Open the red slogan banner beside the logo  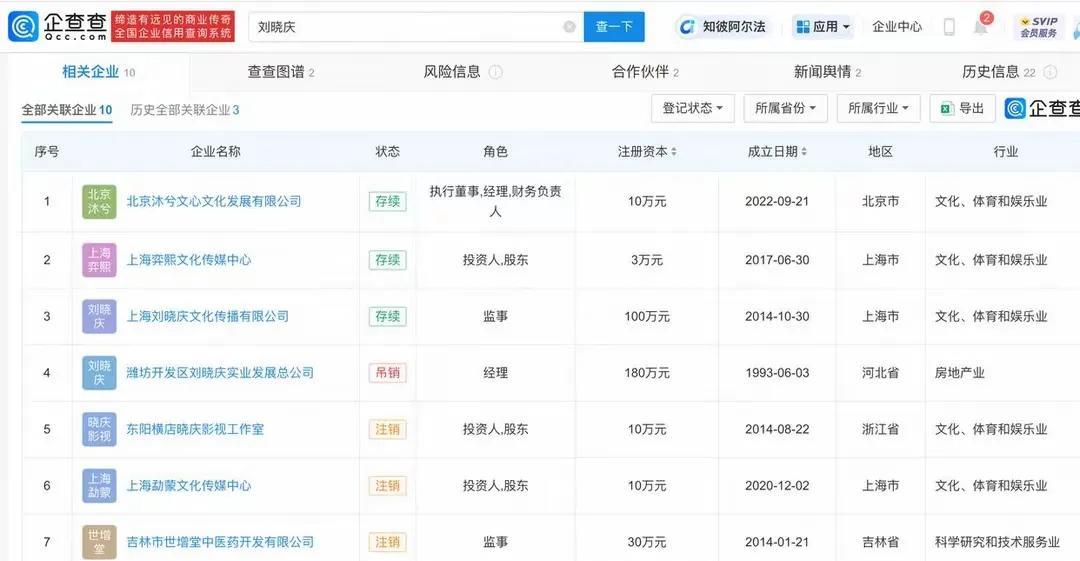pos(173,26)
